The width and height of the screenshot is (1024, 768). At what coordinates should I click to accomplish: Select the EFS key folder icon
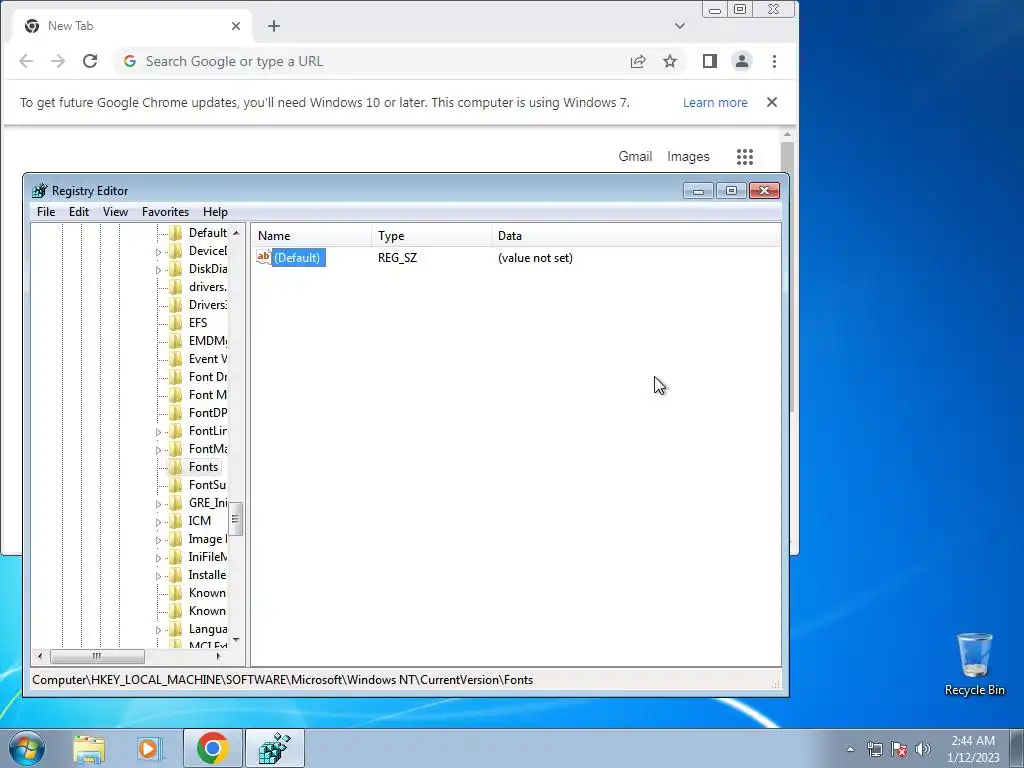tap(175, 323)
